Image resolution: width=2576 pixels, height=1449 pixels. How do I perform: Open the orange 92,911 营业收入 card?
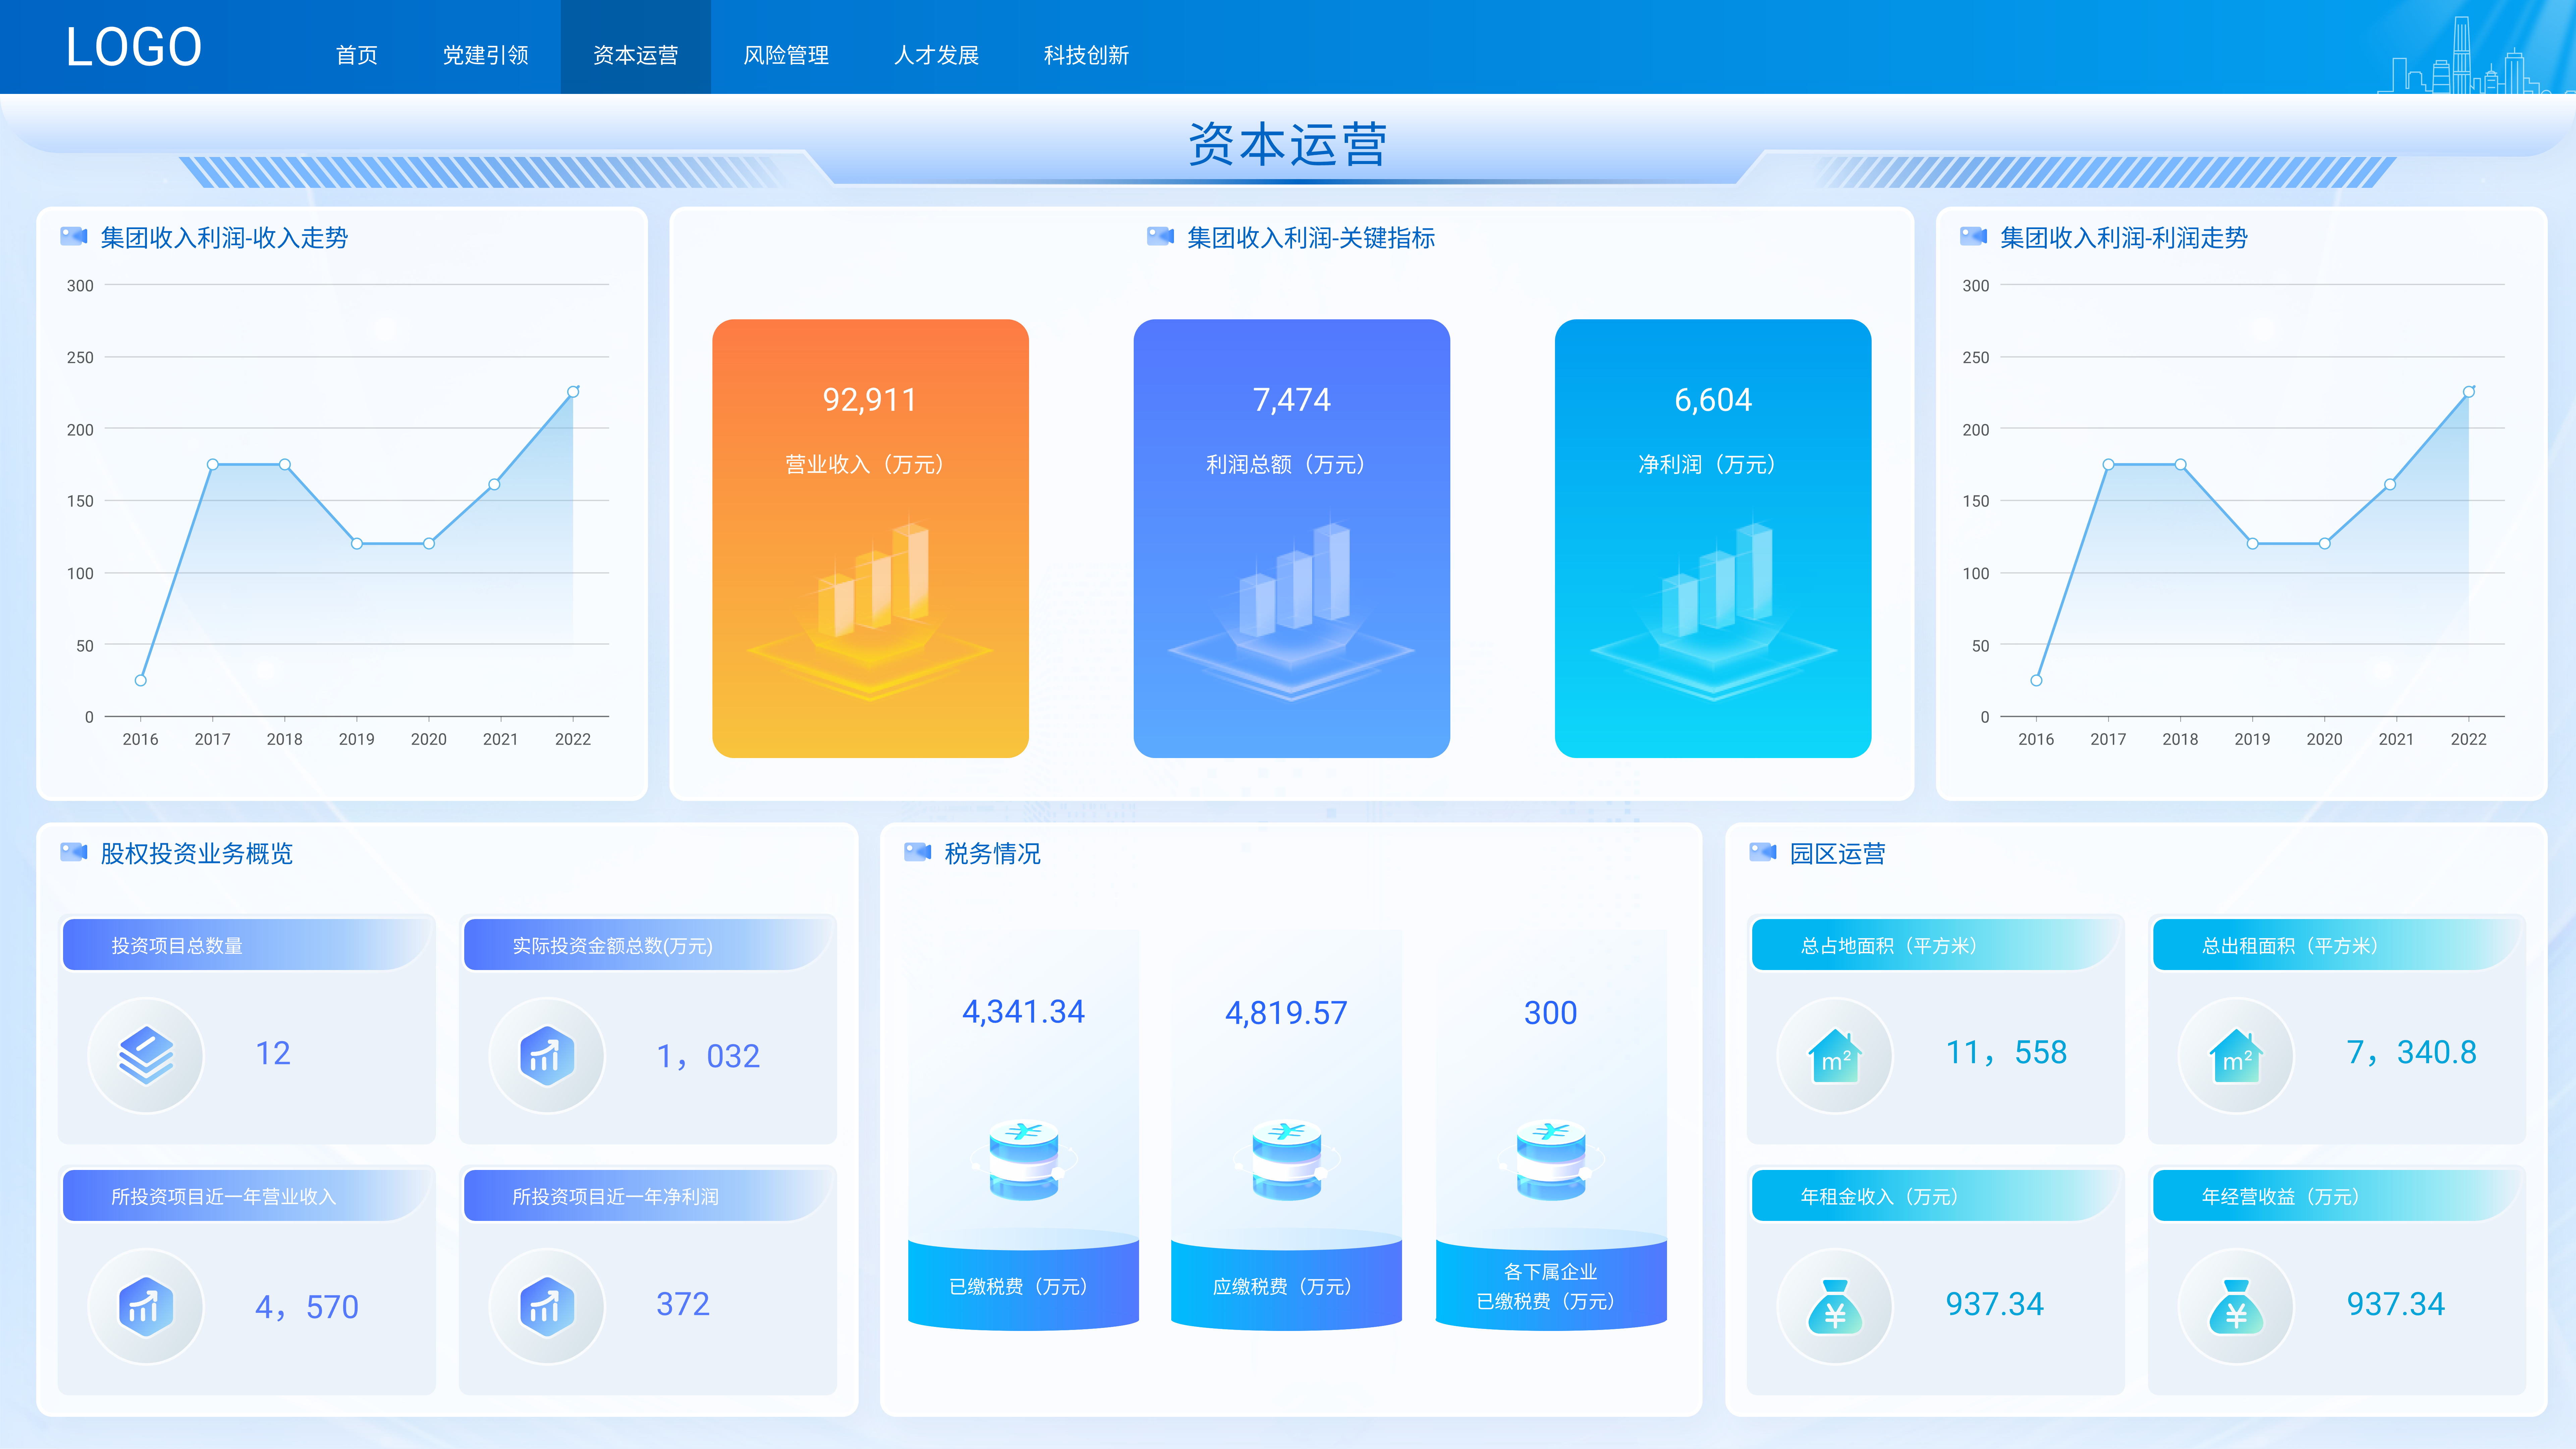(870, 538)
